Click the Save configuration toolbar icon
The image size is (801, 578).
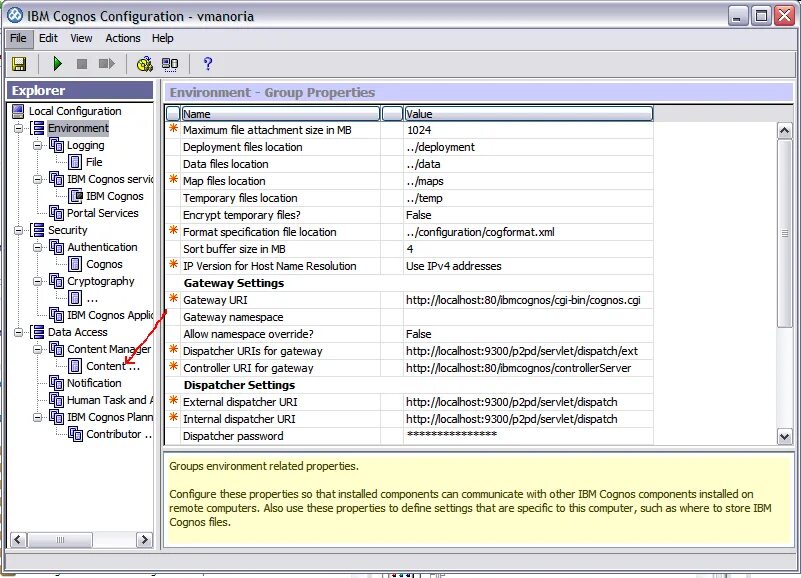click(19, 64)
